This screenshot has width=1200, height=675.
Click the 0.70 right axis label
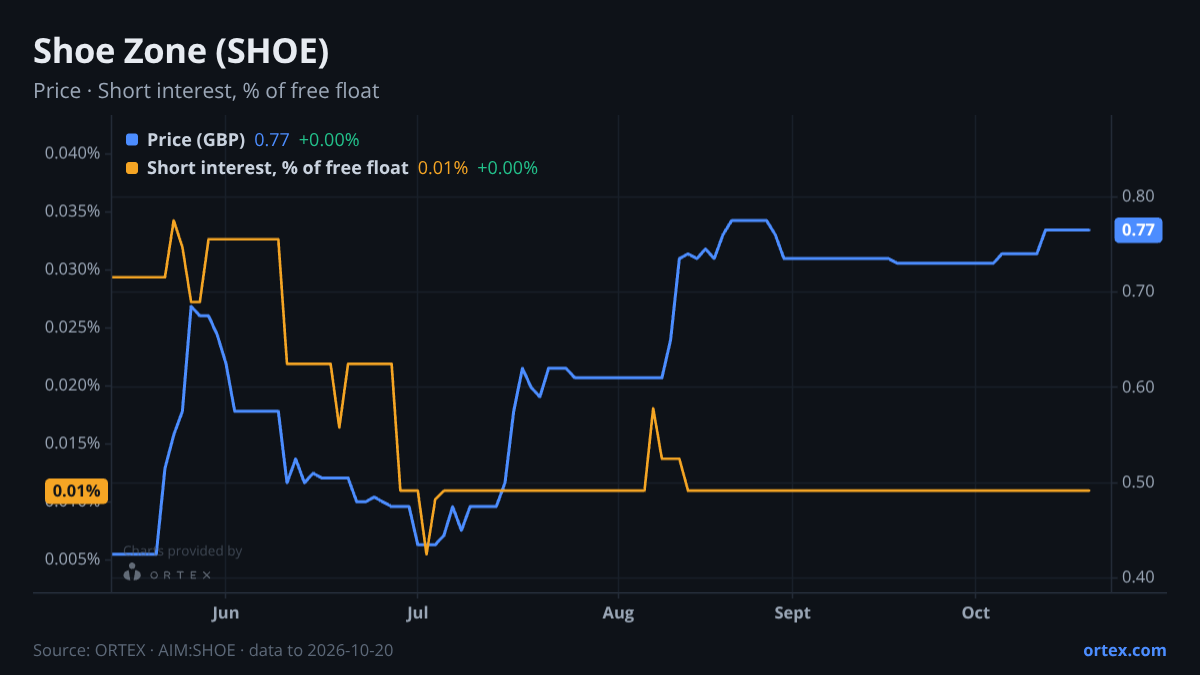click(x=1138, y=291)
